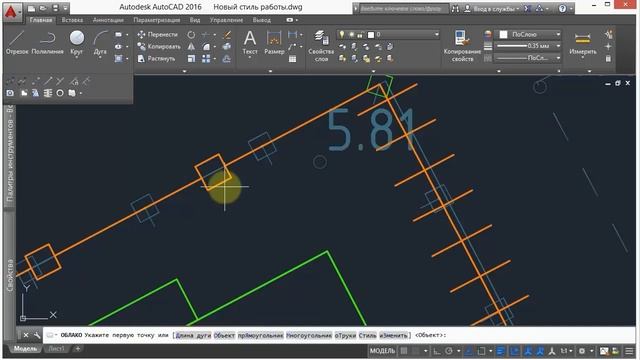Click the scale tool icon

[x=191, y=59]
